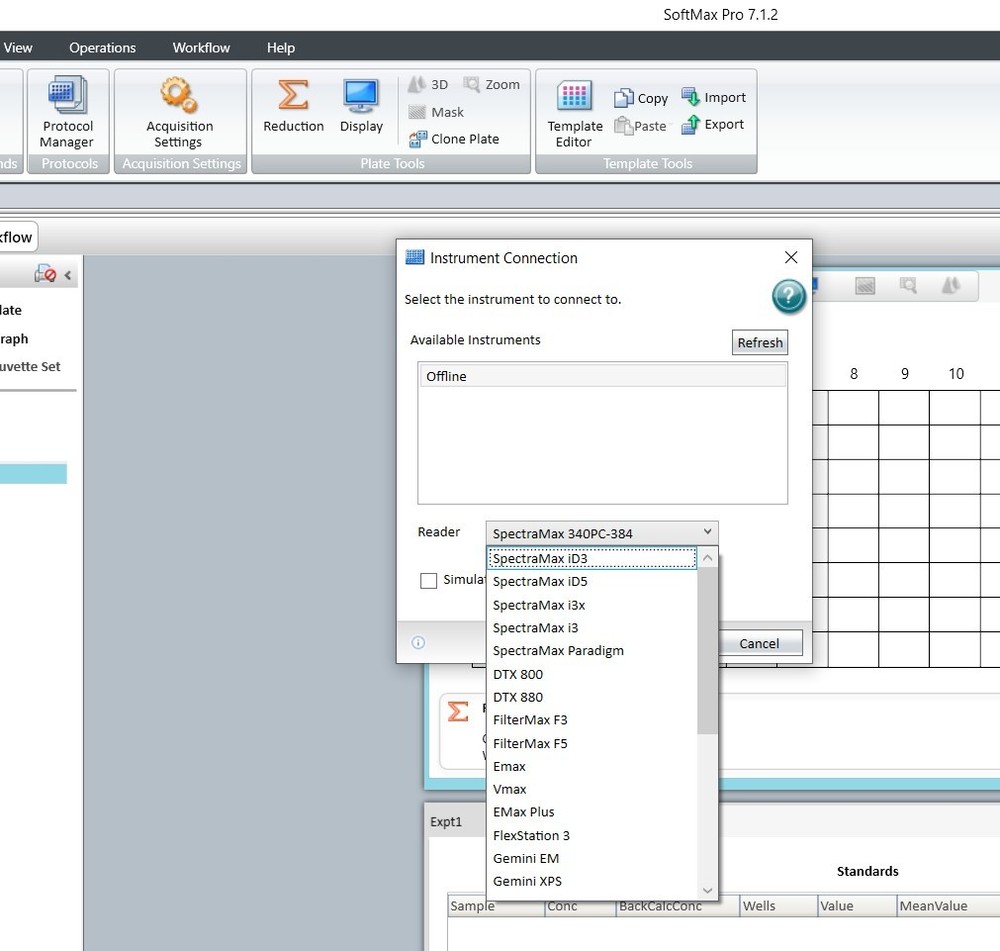
Task: Click the dropdown list scroll down arrow
Action: (707, 890)
